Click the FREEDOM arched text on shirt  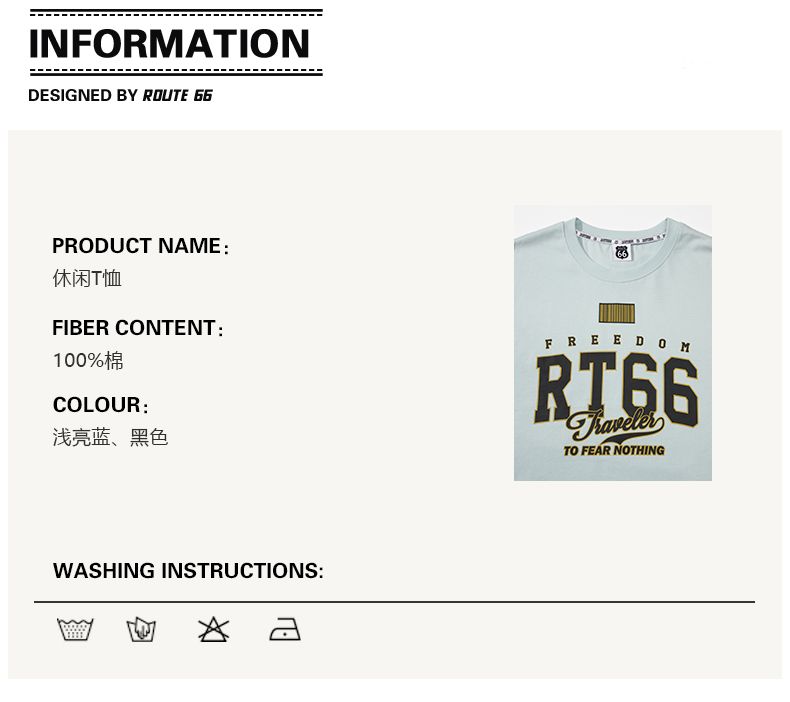(x=617, y=345)
